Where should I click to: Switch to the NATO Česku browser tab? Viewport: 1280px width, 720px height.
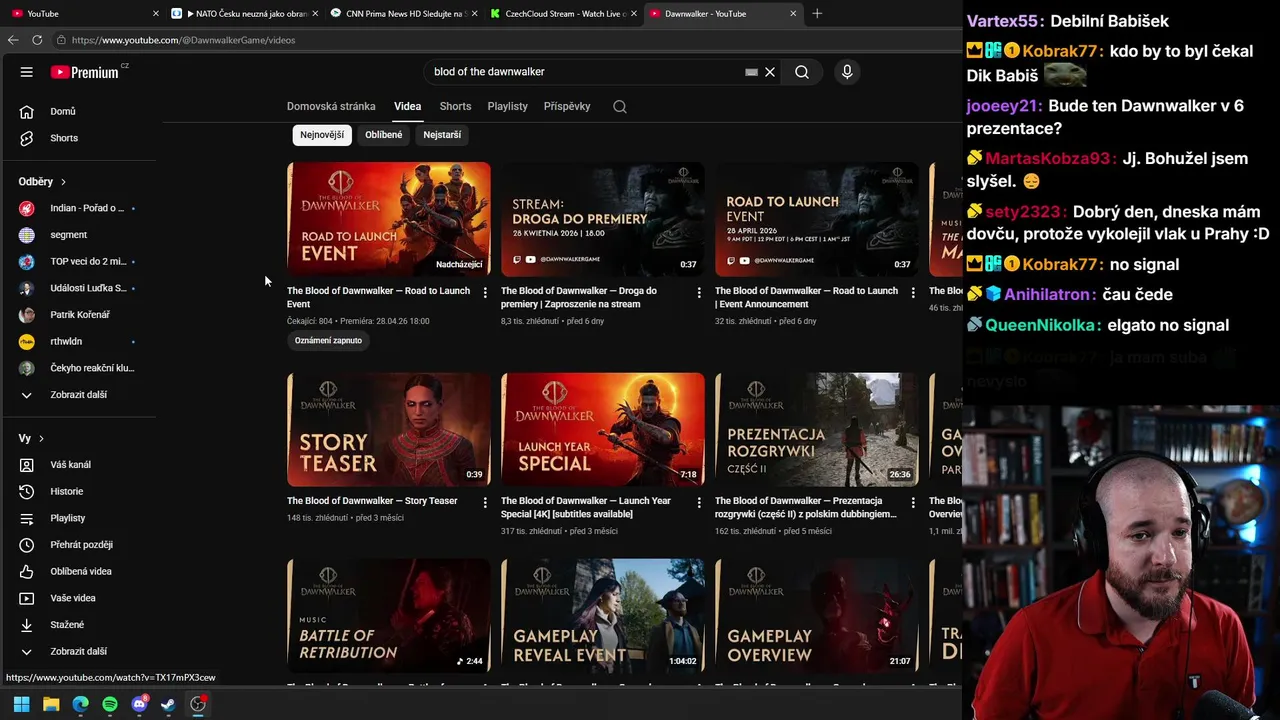243,13
